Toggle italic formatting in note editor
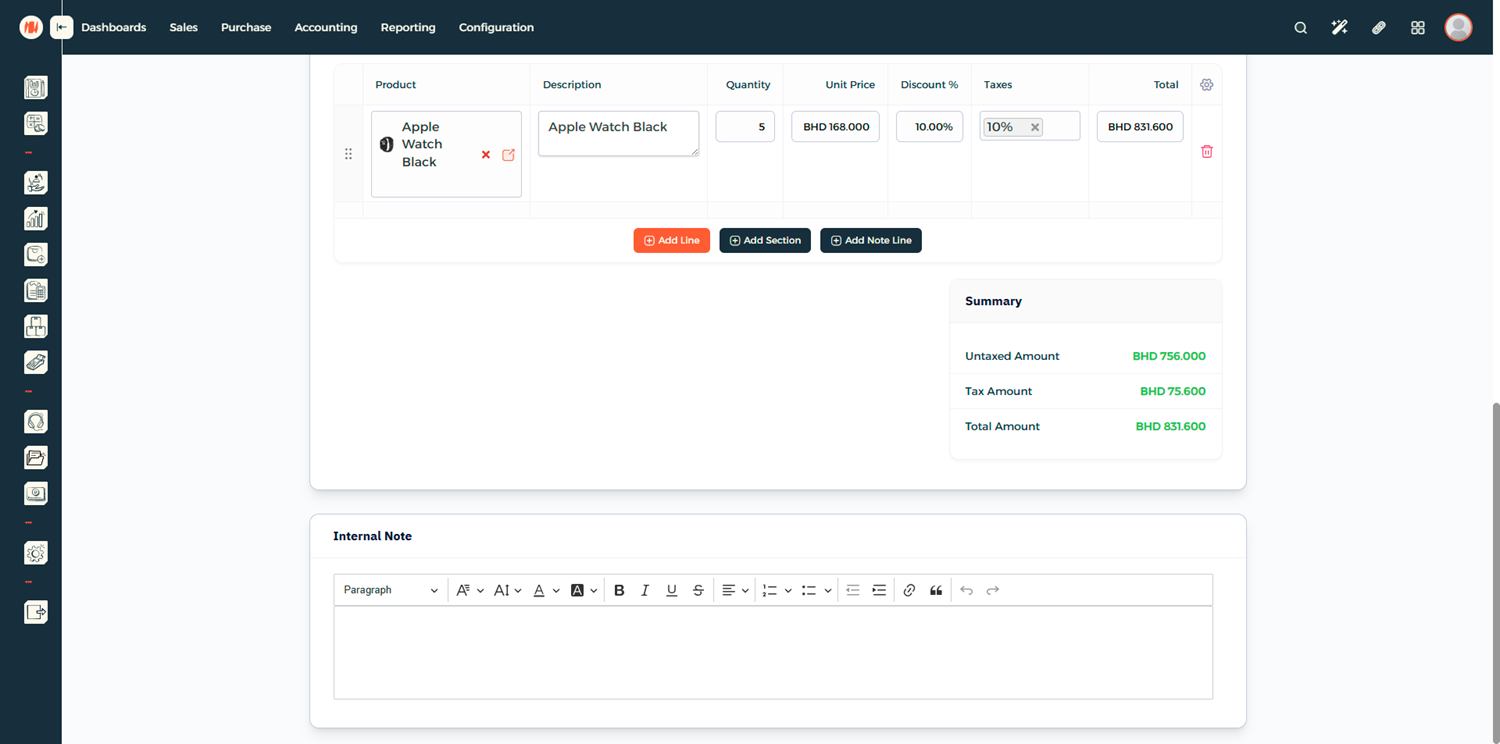Image resolution: width=1500 pixels, height=744 pixels. pos(645,590)
